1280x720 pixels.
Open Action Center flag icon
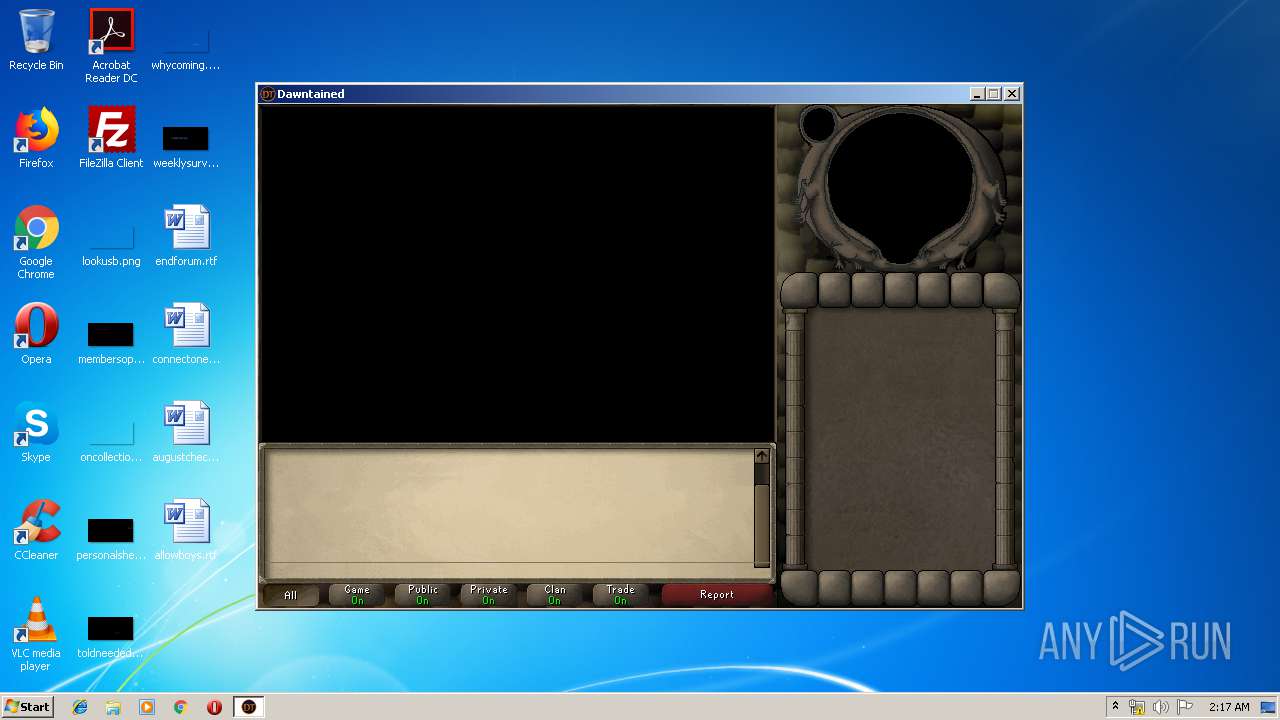1185,707
